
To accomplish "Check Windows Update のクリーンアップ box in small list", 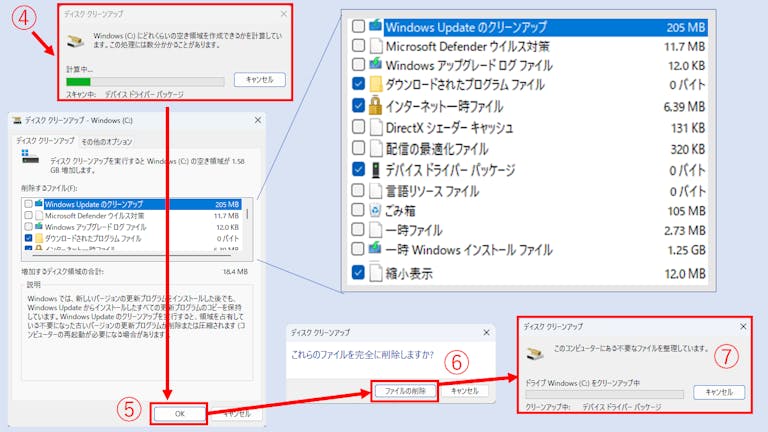I will coord(28,204).
